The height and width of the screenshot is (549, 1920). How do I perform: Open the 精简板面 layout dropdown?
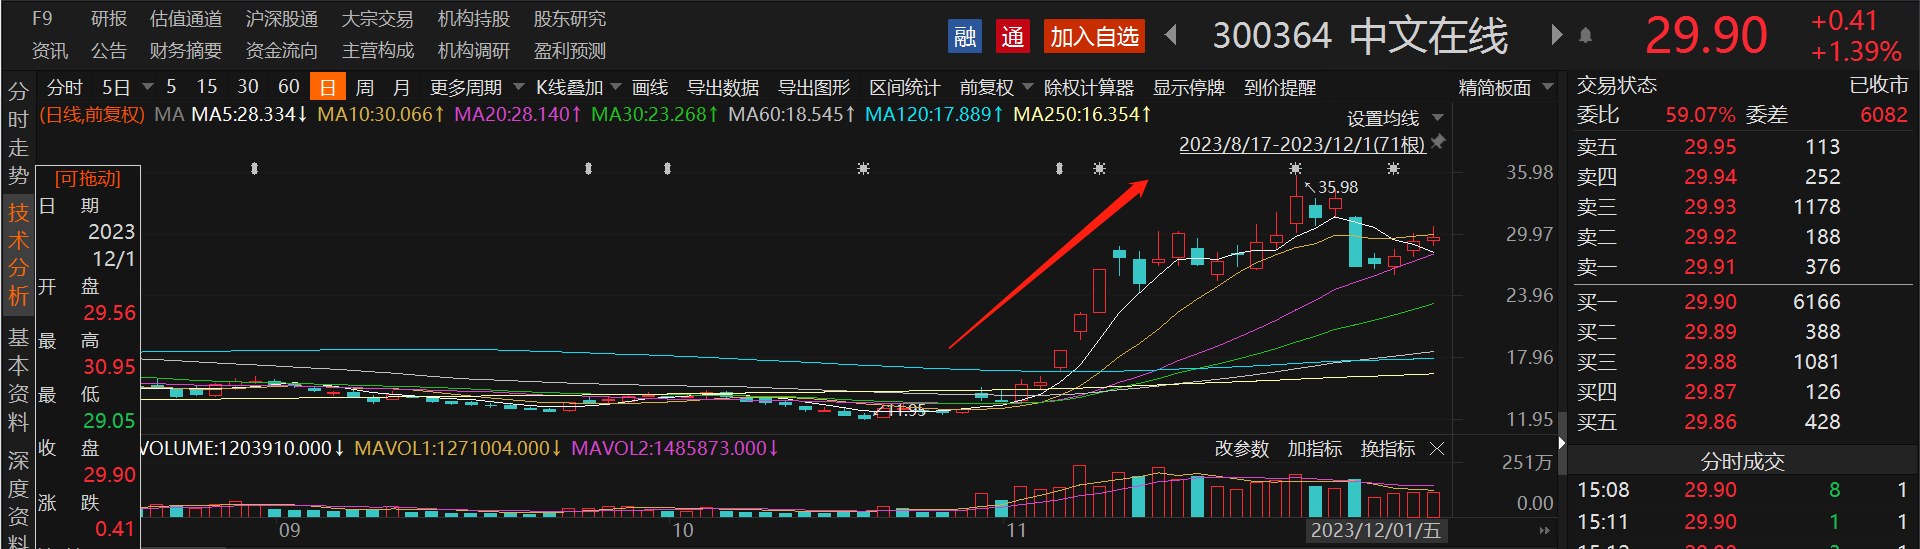[1505, 88]
